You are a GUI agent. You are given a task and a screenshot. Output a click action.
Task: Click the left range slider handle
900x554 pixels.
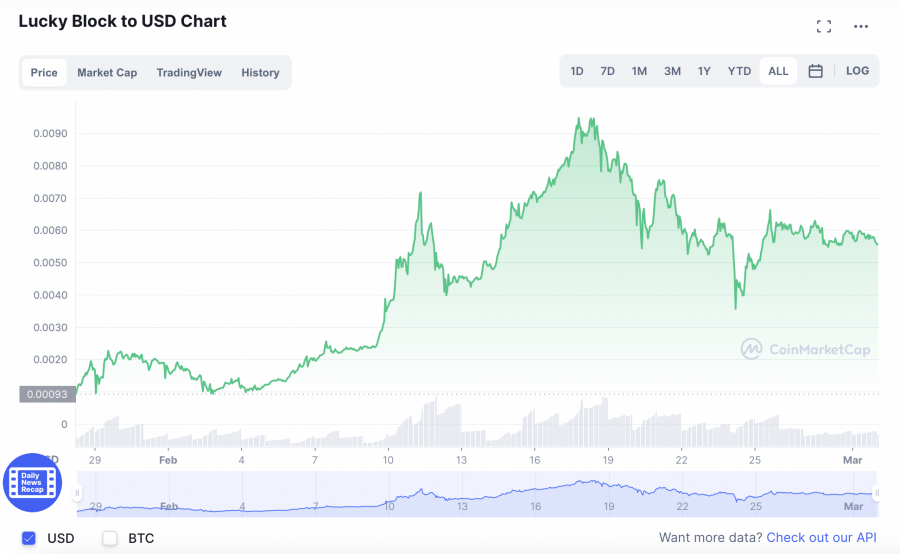[78, 493]
